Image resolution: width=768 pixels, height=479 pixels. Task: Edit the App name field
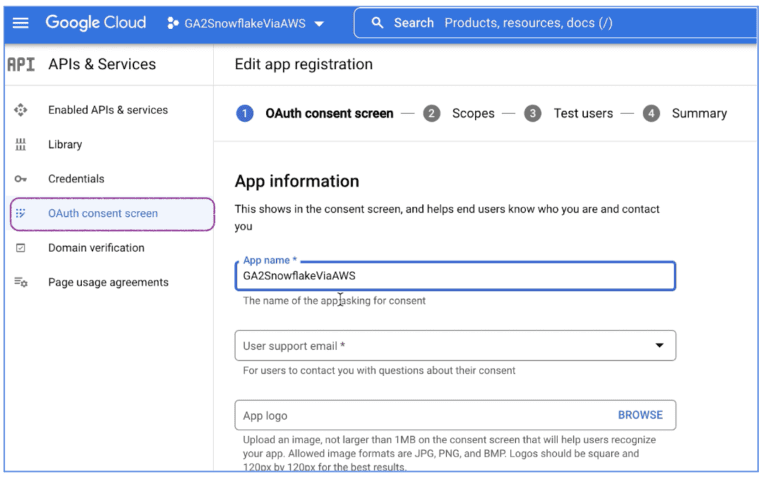[456, 276]
